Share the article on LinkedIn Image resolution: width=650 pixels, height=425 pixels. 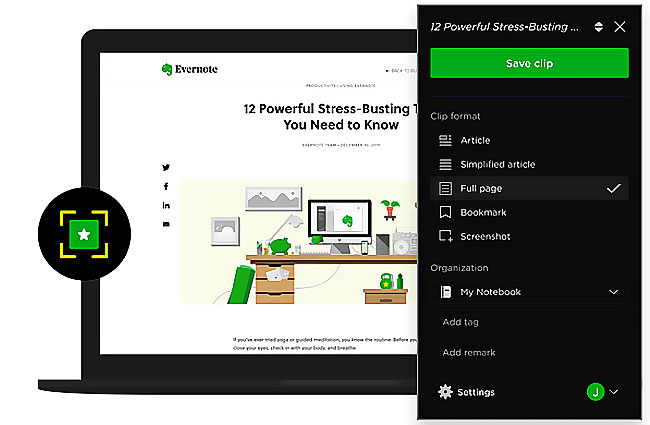pyautogui.click(x=166, y=205)
